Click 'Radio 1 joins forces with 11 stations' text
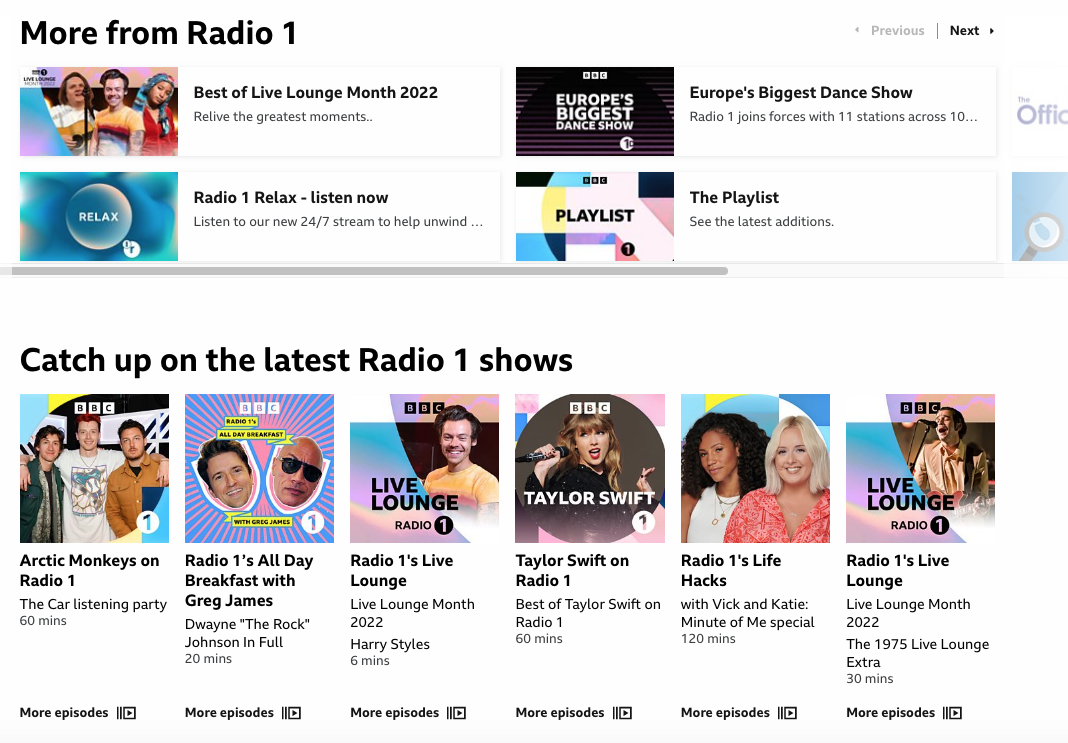Screen dimensions: 1068x743 (834, 116)
